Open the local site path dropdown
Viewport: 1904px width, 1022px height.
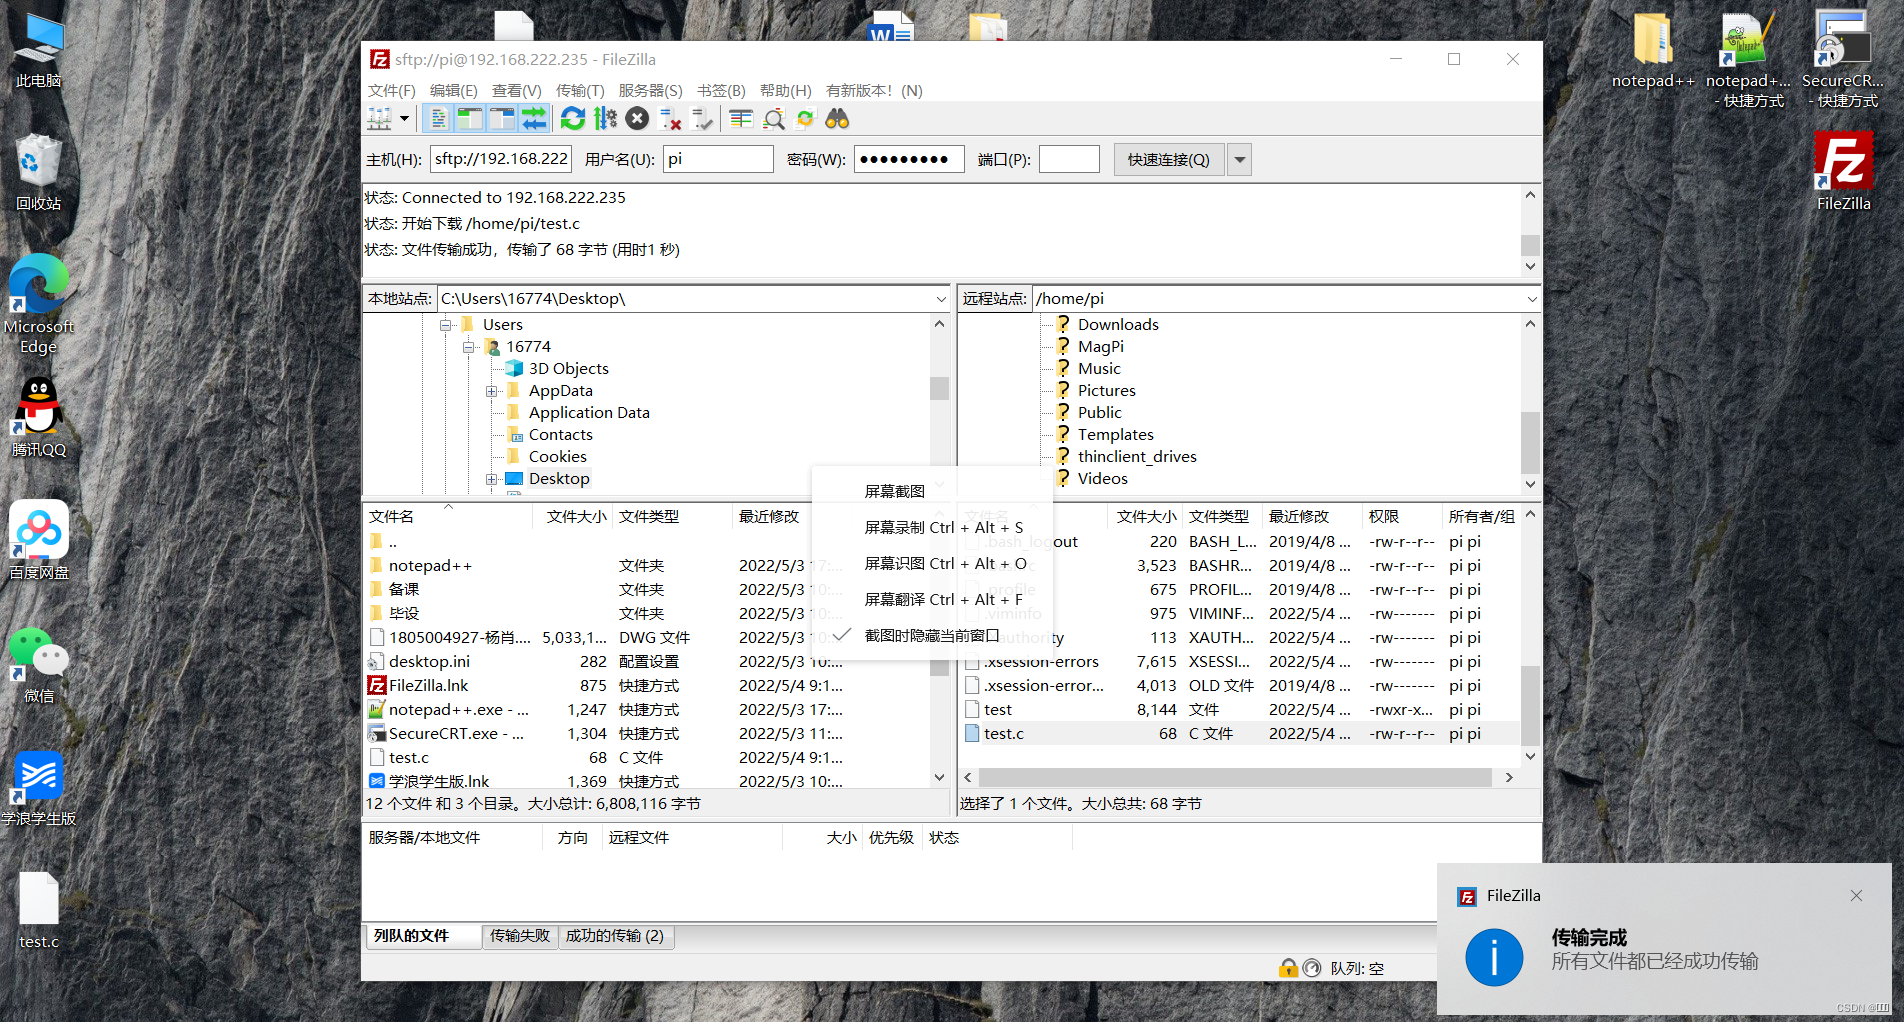click(x=941, y=299)
